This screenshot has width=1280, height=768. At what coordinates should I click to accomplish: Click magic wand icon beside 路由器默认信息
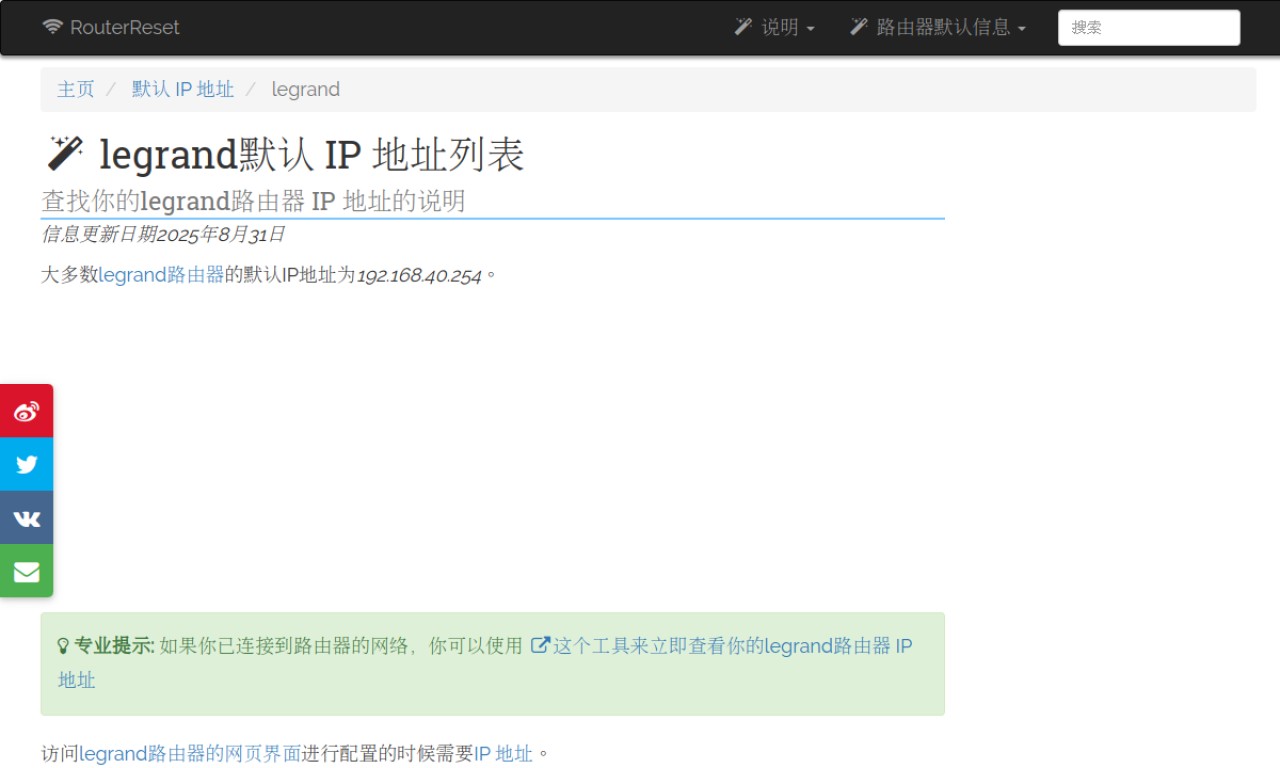pos(858,27)
